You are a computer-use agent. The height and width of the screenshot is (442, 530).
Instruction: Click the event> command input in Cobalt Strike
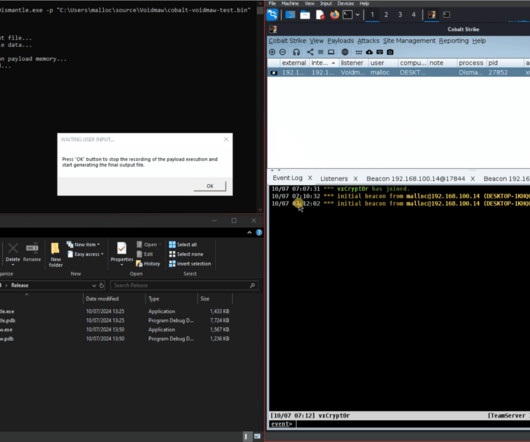[412, 424]
